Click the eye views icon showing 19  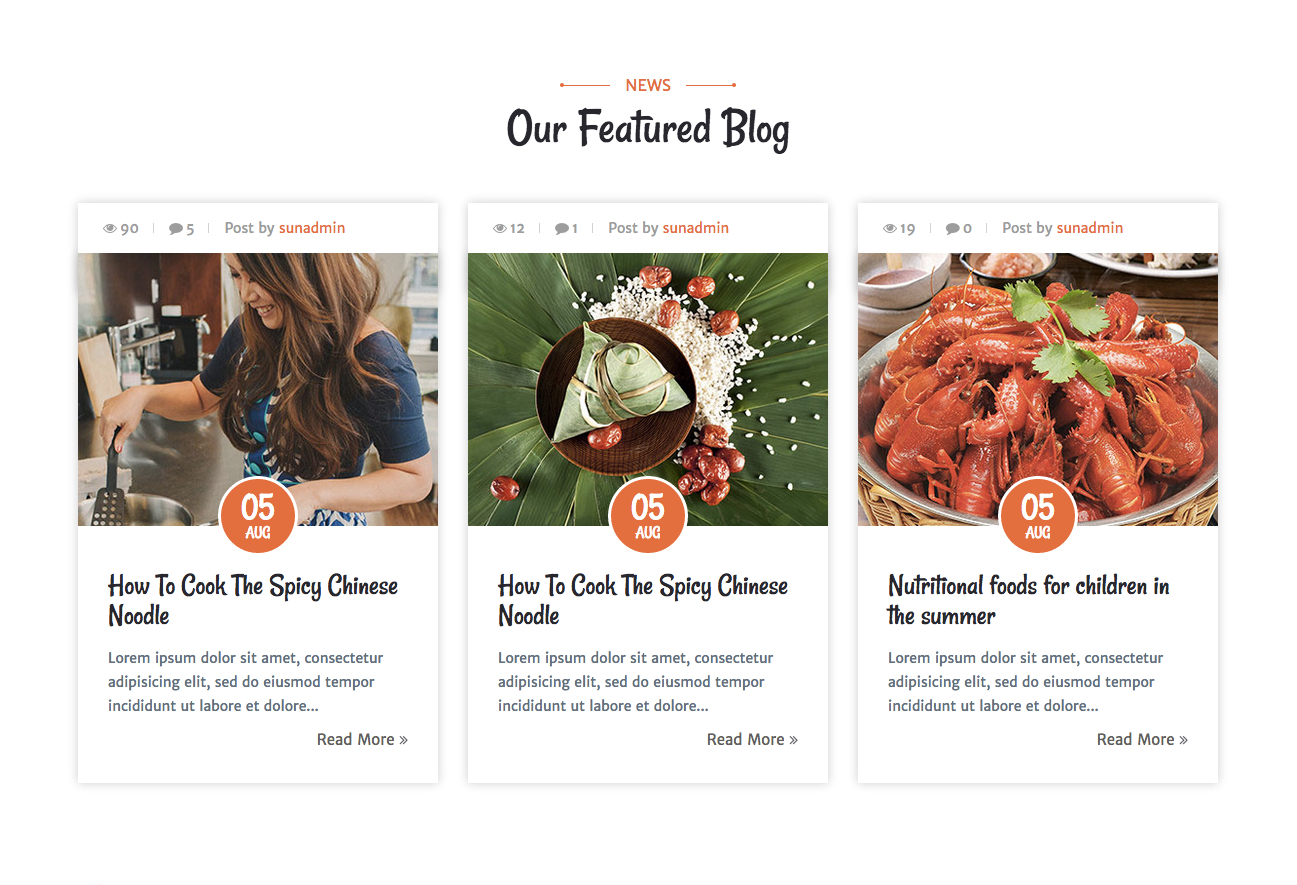coord(890,228)
